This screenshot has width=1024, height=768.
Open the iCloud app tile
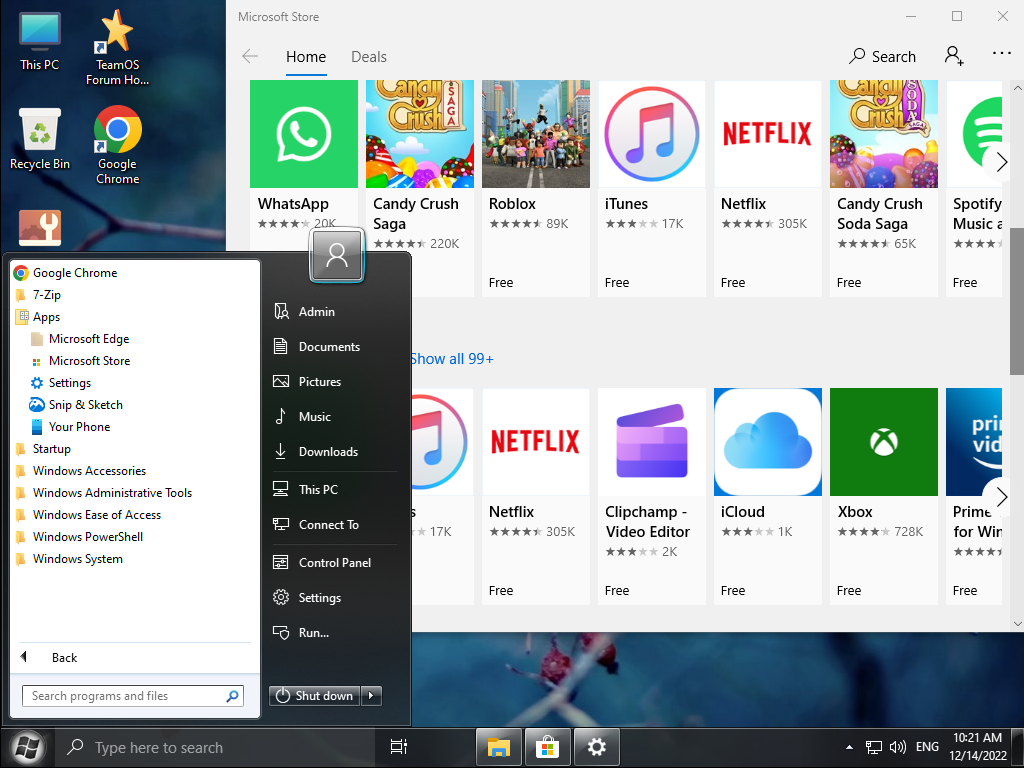tap(767, 442)
